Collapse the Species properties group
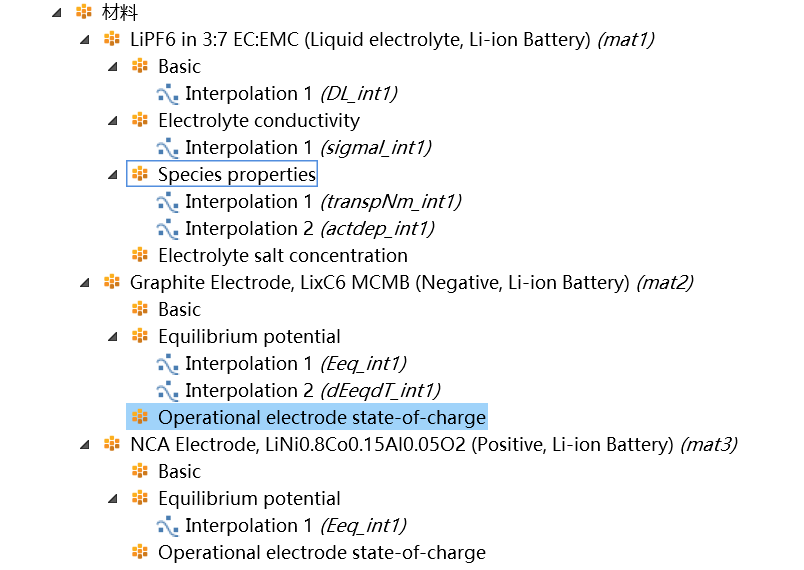Viewport: 804px width, 570px height. tap(112, 175)
